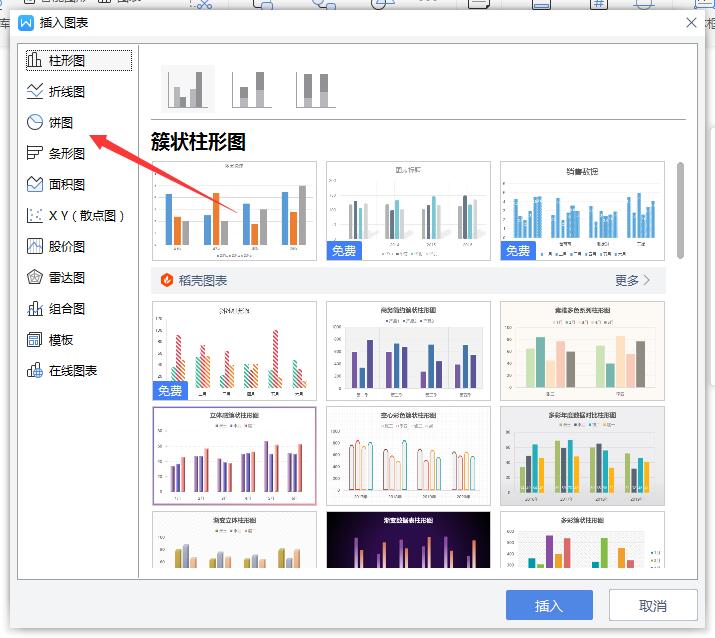Click the 取消 button
This screenshot has height=638, width=715.
653,605
